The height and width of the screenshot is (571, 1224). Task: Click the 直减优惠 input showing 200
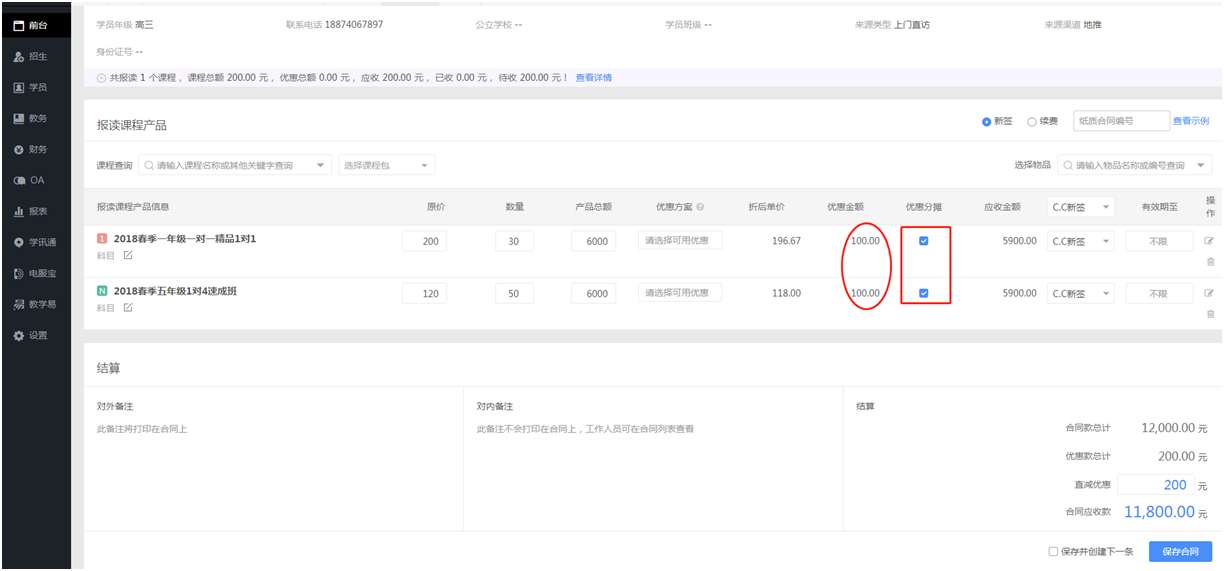click(x=1156, y=484)
